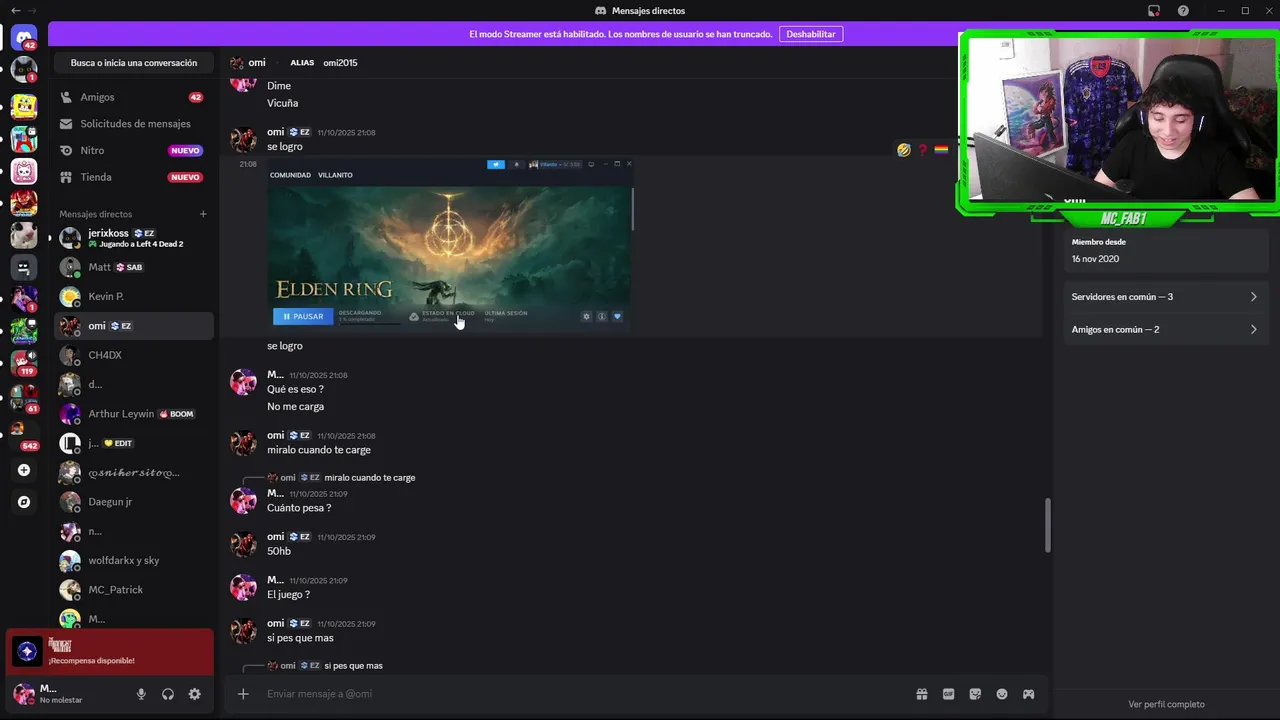Open the emoji picker
The width and height of the screenshot is (1280, 720).
(x=1002, y=694)
